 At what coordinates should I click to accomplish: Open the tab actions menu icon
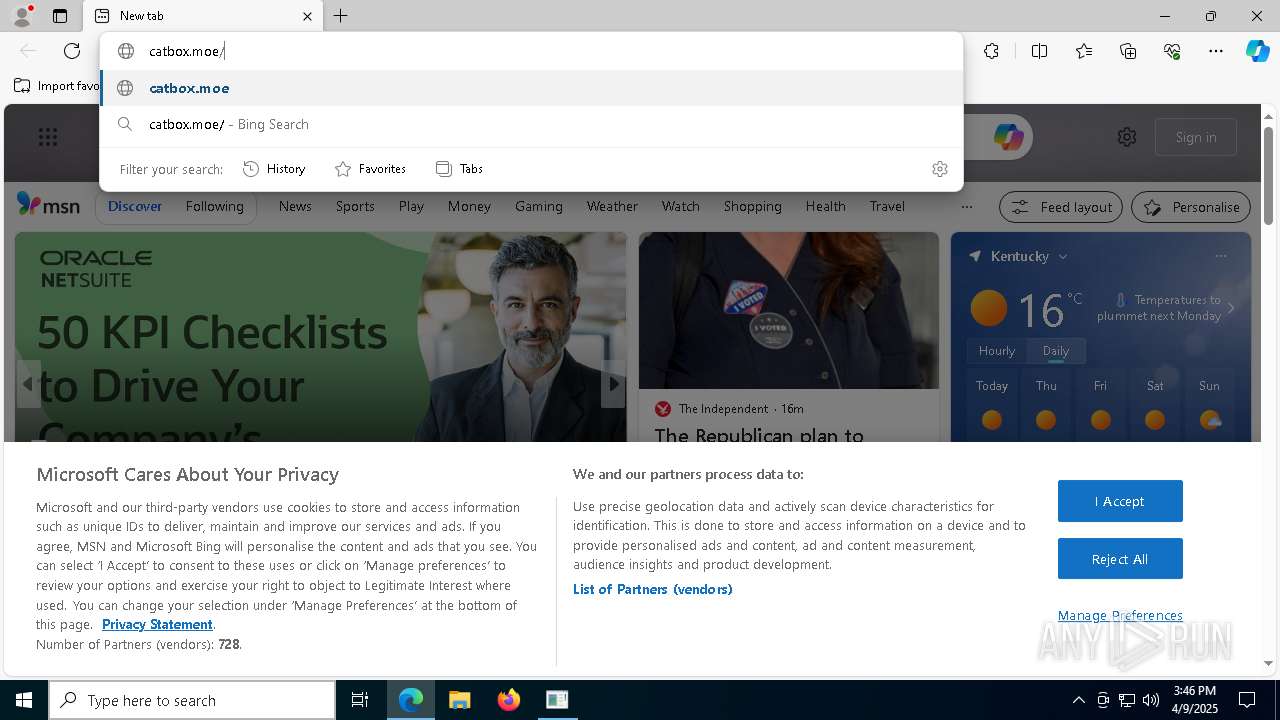click(60, 16)
